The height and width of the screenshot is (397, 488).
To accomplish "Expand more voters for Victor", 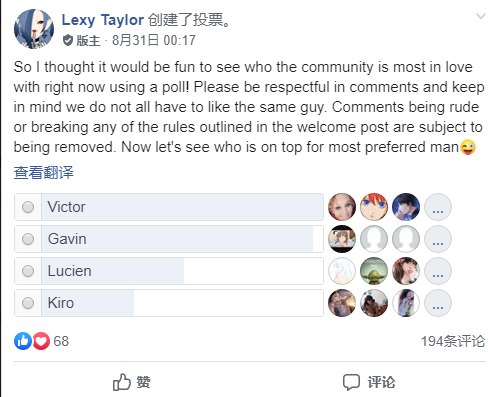I will [x=438, y=207].
